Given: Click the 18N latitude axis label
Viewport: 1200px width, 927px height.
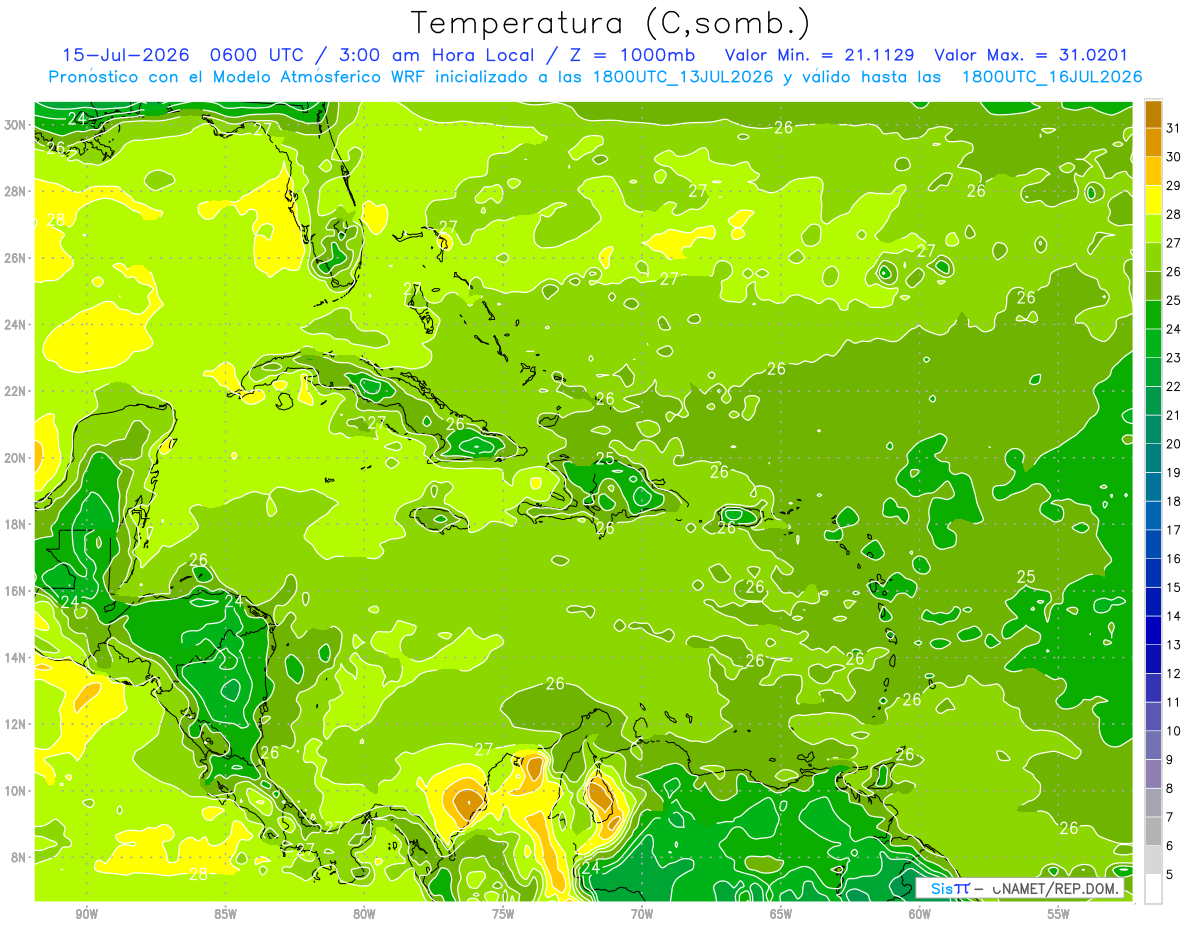Looking at the screenshot, I should tap(15, 524).
